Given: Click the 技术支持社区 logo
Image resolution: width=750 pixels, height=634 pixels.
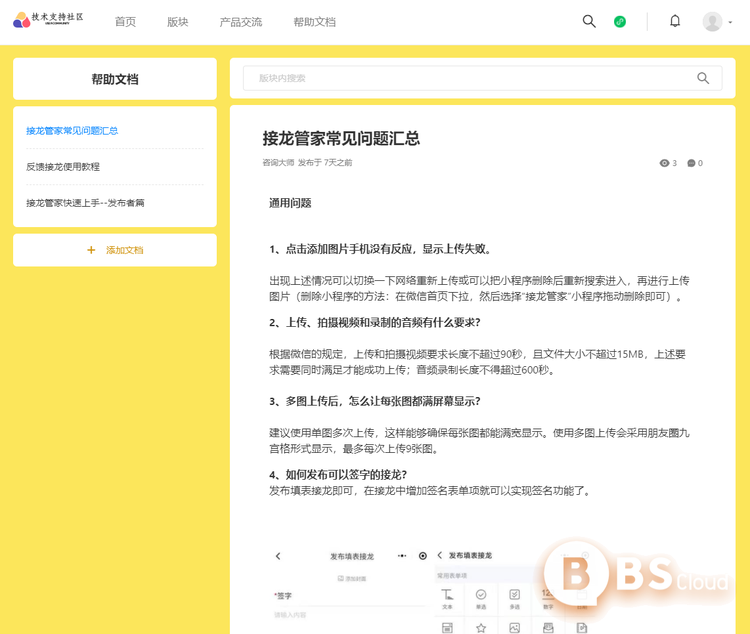Looking at the screenshot, I should [x=48, y=20].
